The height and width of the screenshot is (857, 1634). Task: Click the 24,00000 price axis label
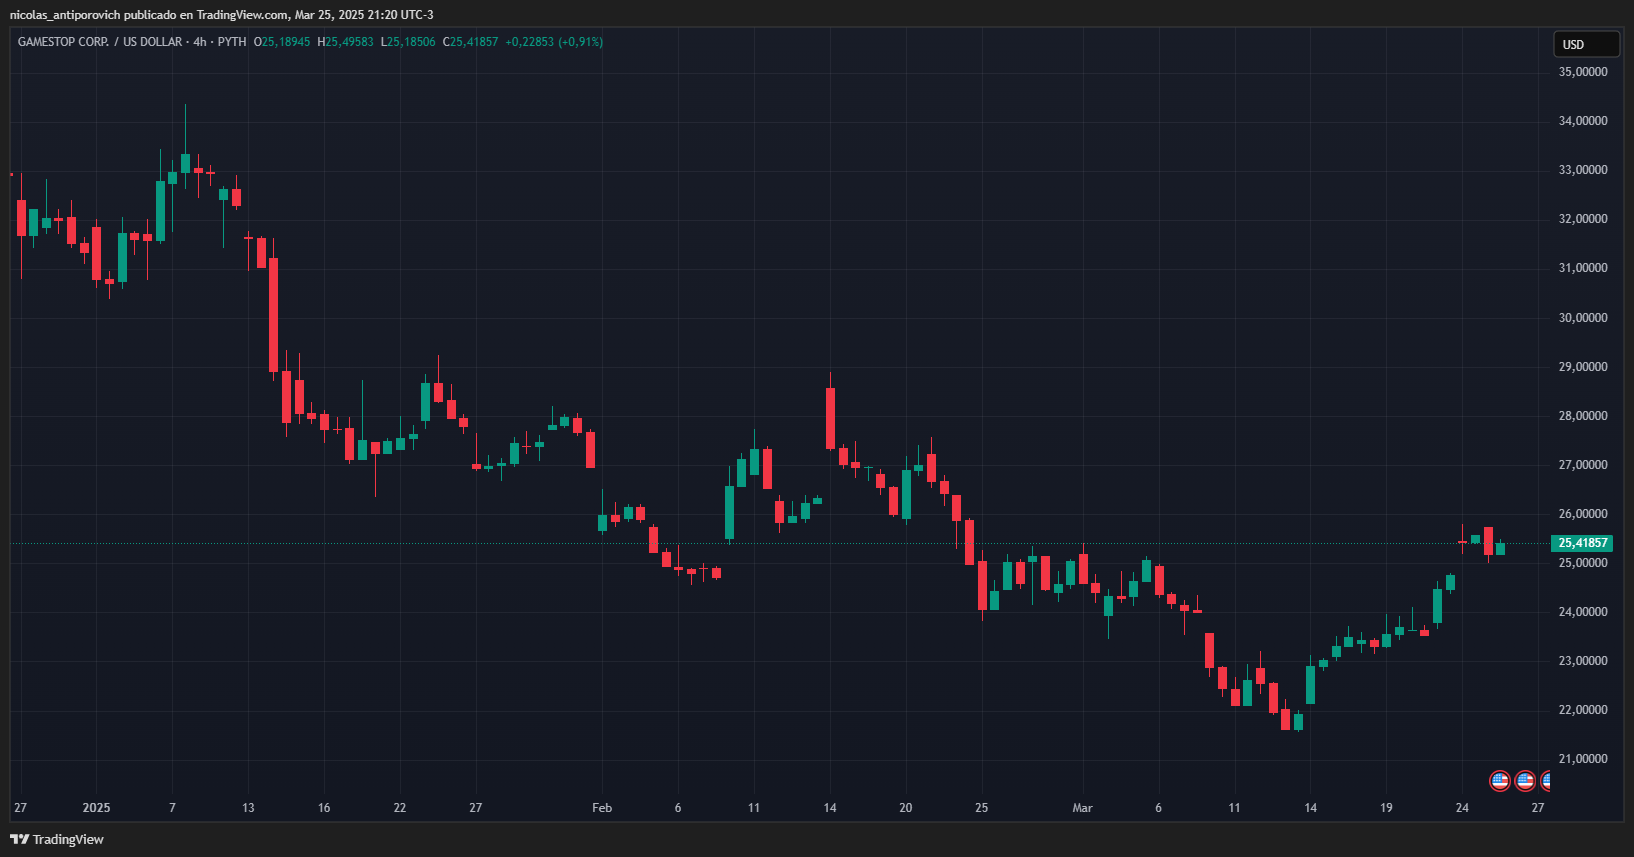[1583, 612]
